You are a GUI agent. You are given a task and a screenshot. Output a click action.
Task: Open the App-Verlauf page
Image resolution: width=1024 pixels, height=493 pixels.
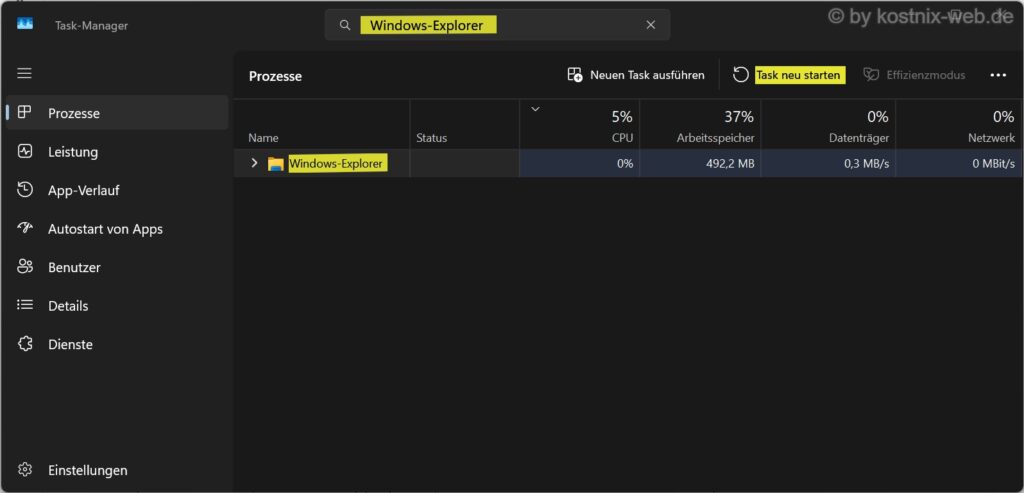pos(118,190)
